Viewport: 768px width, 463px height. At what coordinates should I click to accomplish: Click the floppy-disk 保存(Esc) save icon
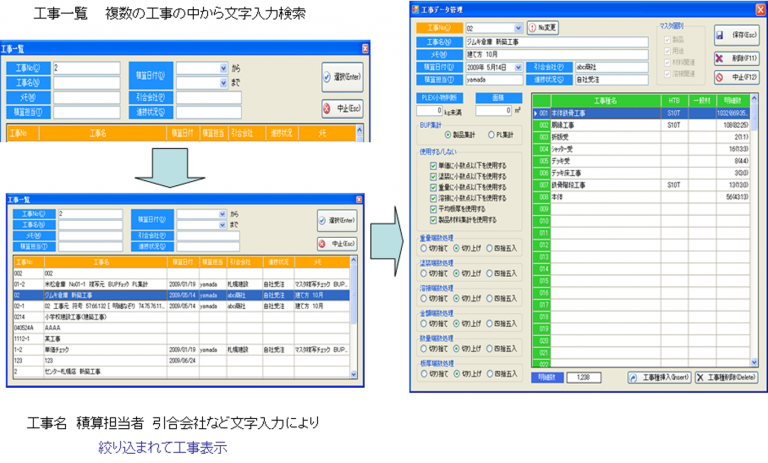[x=720, y=35]
